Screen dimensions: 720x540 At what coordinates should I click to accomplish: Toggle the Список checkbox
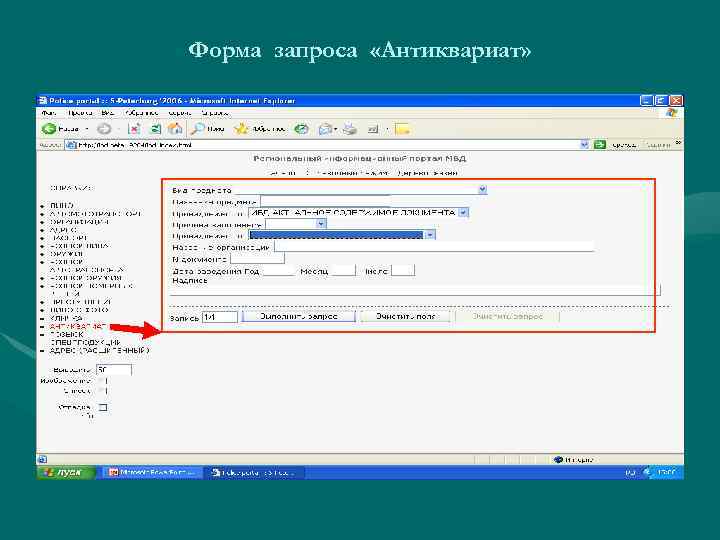(x=104, y=391)
